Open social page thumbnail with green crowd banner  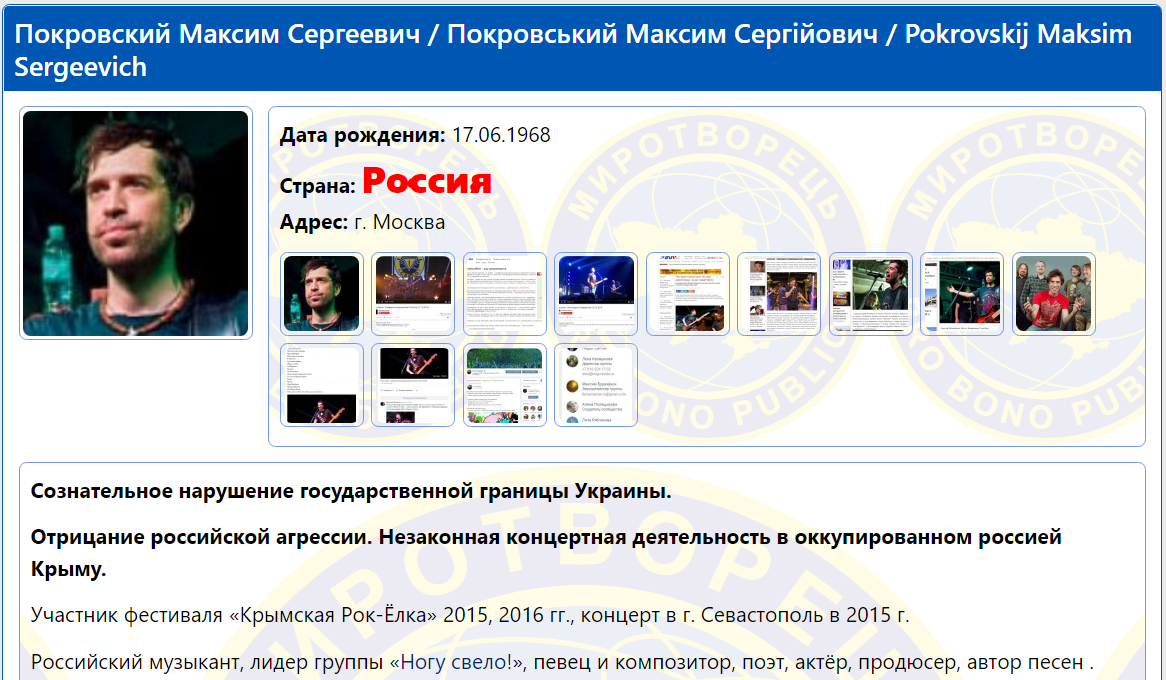tap(505, 385)
